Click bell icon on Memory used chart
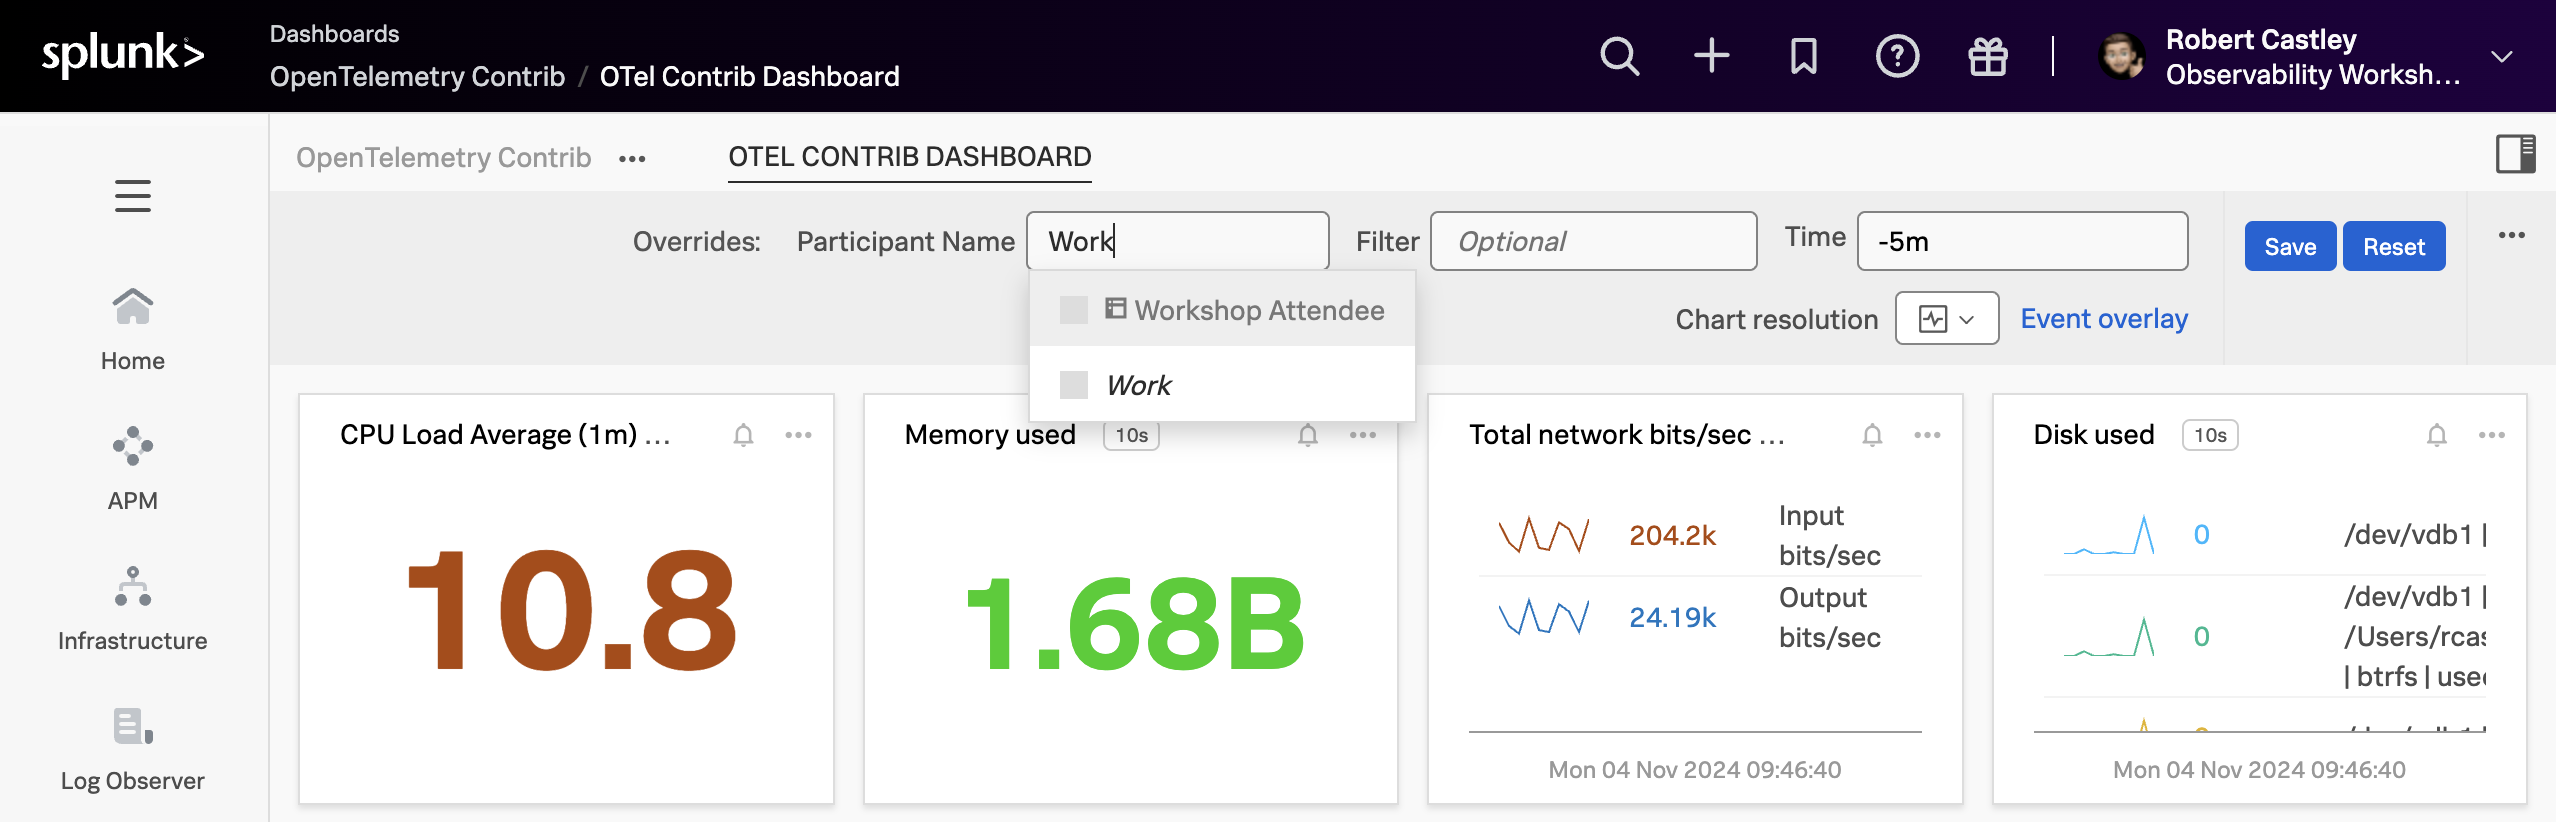The image size is (2556, 822). pyautogui.click(x=1307, y=435)
